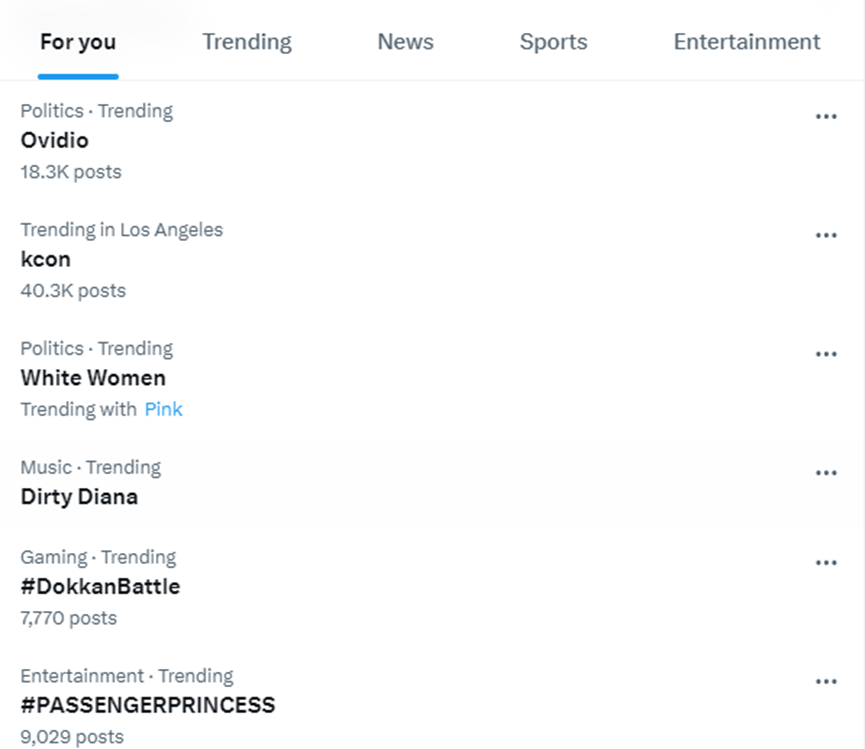
Task: View the kcon trending topic
Action: (x=45, y=259)
